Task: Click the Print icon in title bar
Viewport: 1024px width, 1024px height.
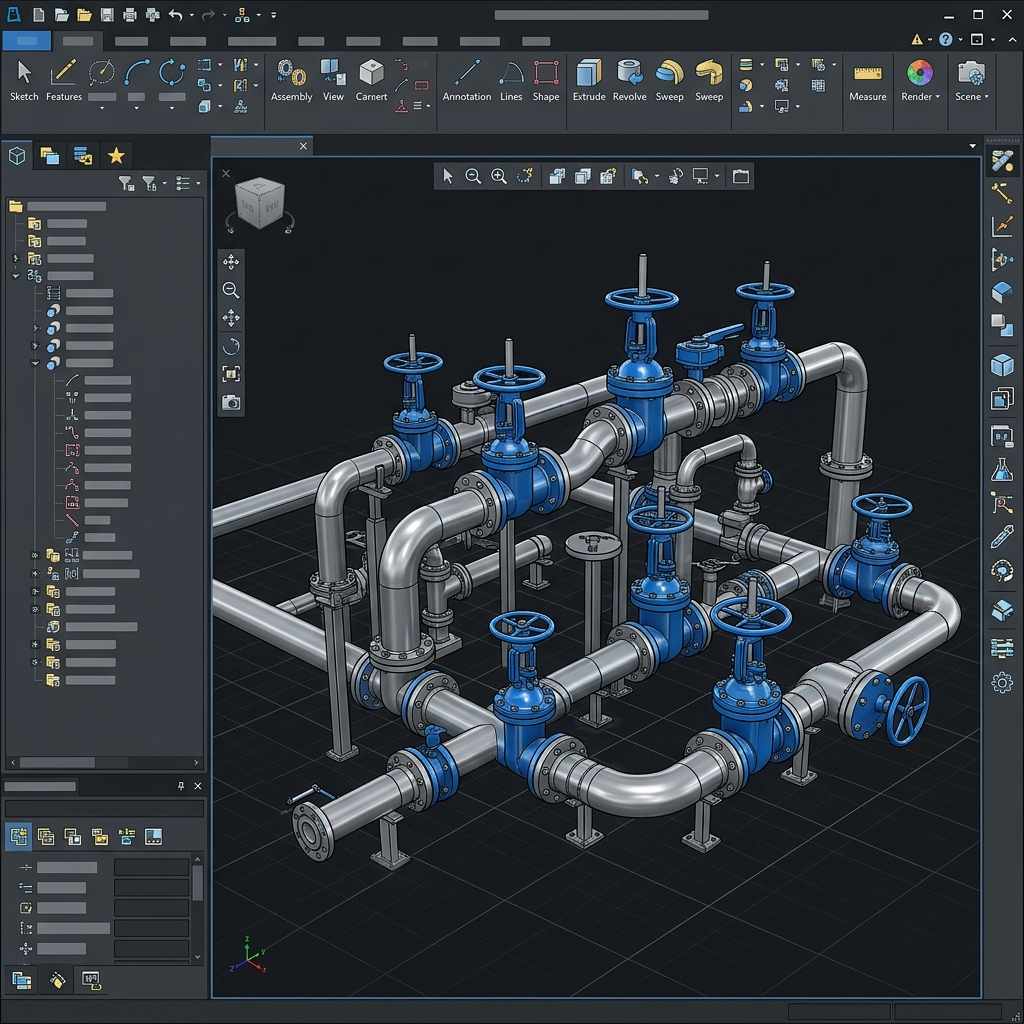Action: [x=130, y=14]
